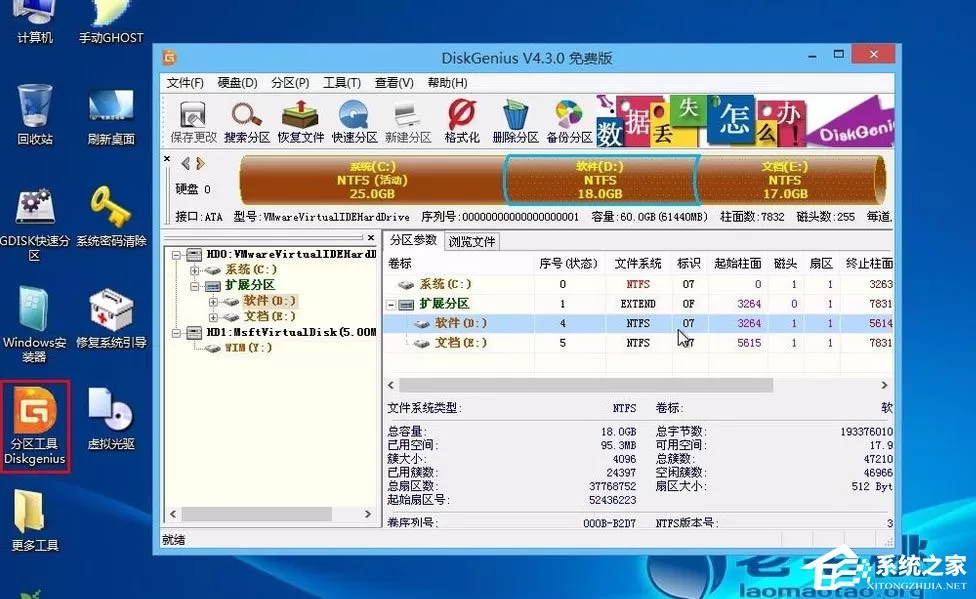Switch to the 分区参数 tab
976x599 pixels.
coord(413,240)
